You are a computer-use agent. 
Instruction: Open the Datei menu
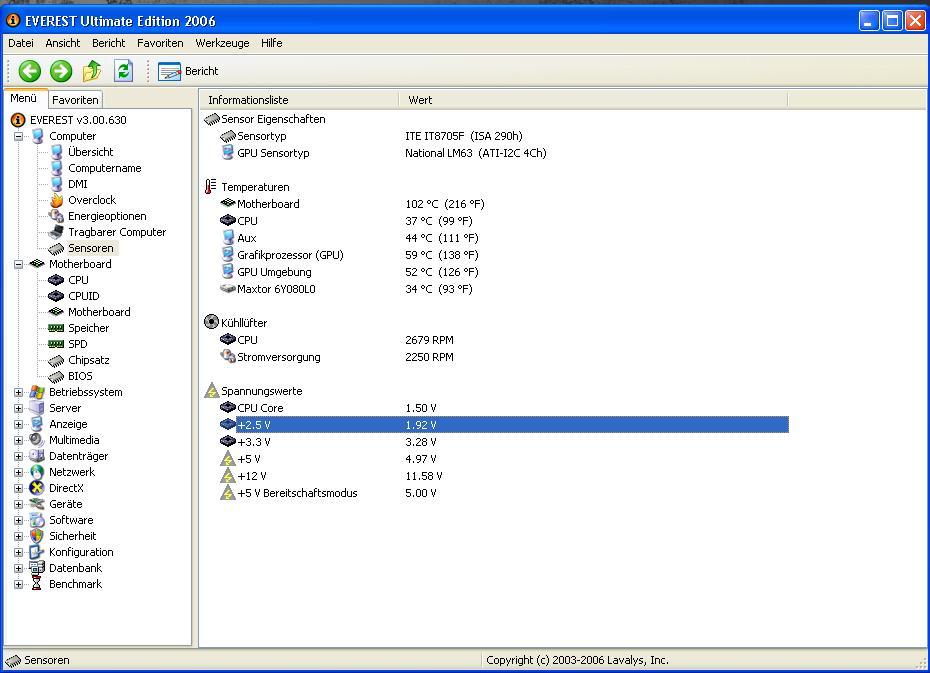pos(21,43)
